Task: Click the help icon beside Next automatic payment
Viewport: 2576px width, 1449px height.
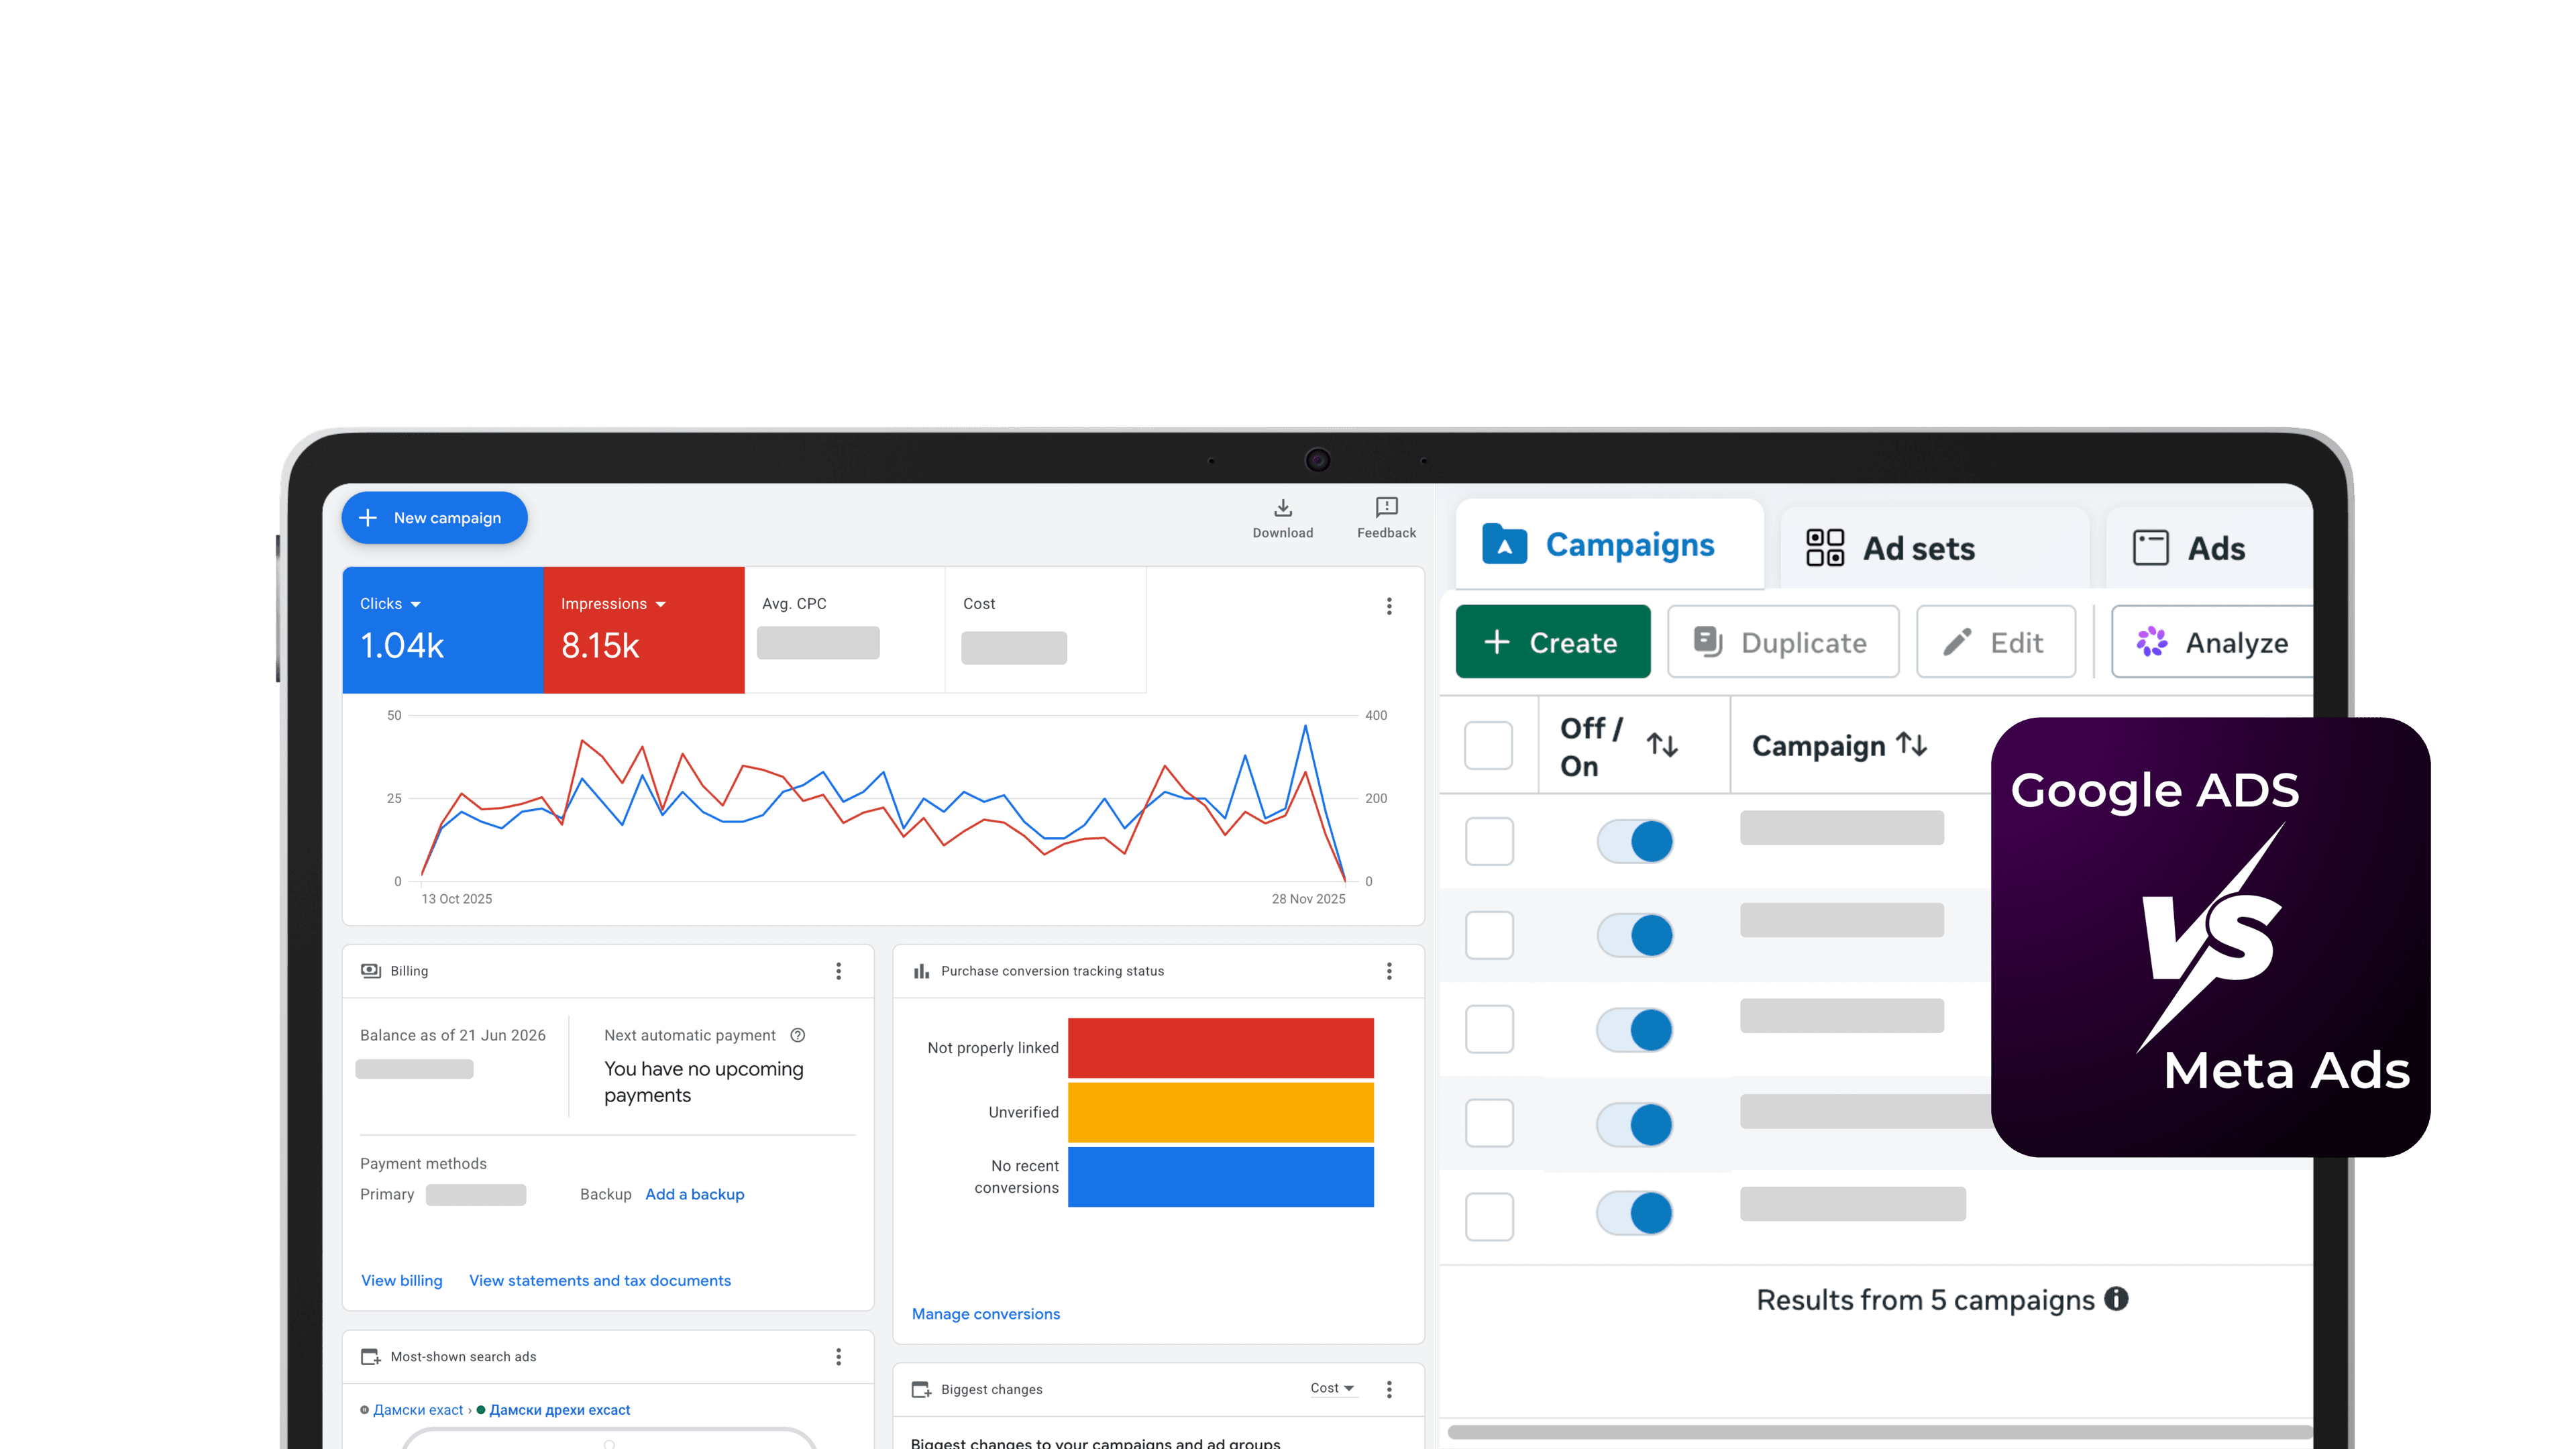Action: (797, 1035)
